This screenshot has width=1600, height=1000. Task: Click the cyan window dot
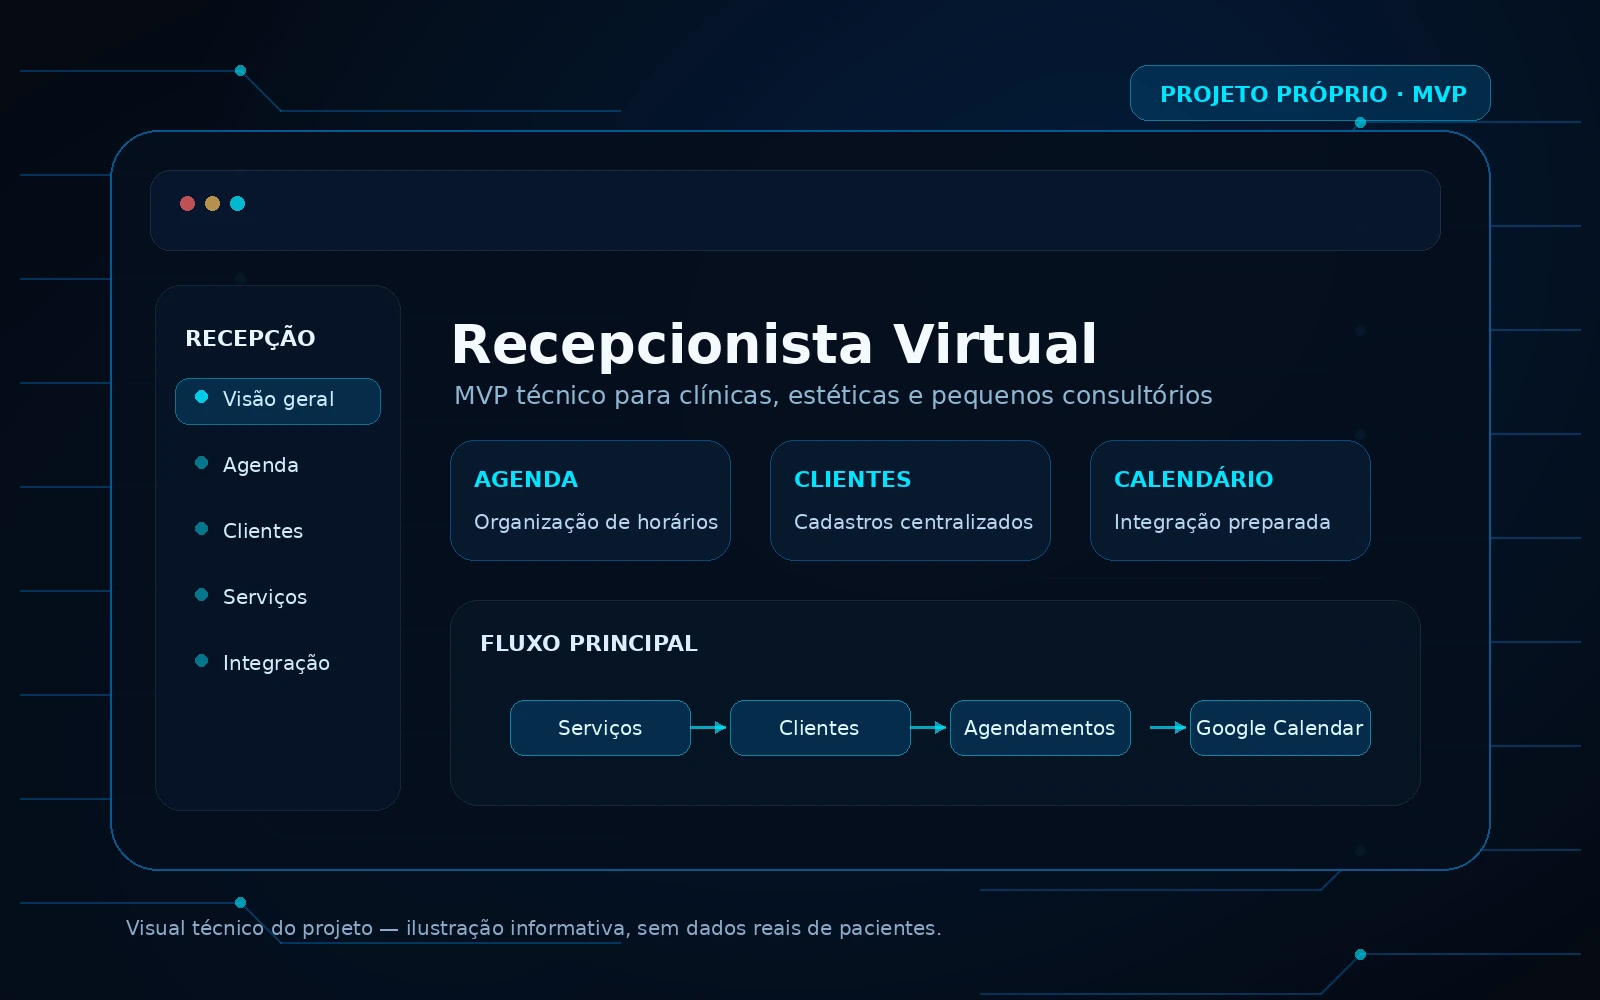point(238,203)
